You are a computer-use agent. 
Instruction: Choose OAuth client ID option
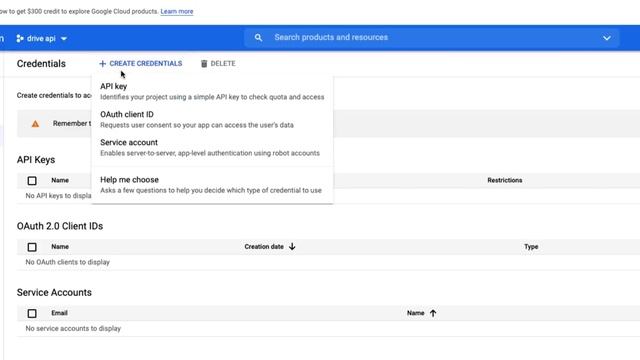click(212, 120)
